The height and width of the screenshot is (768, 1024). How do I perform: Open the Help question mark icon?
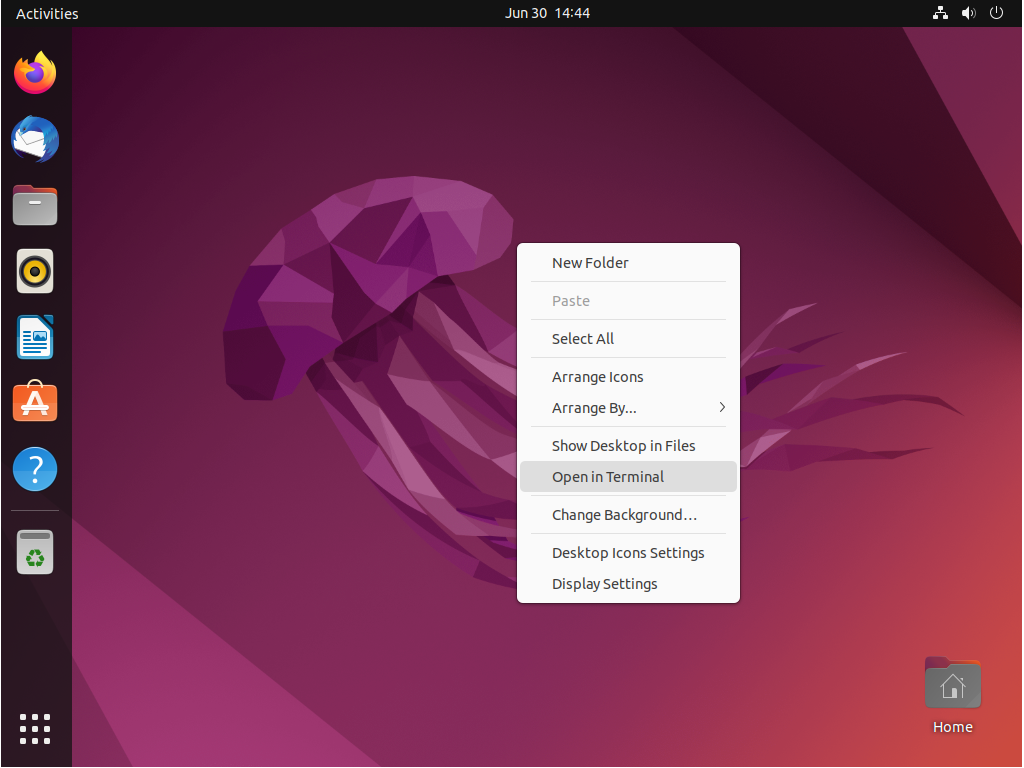click(x=35, y=469)
